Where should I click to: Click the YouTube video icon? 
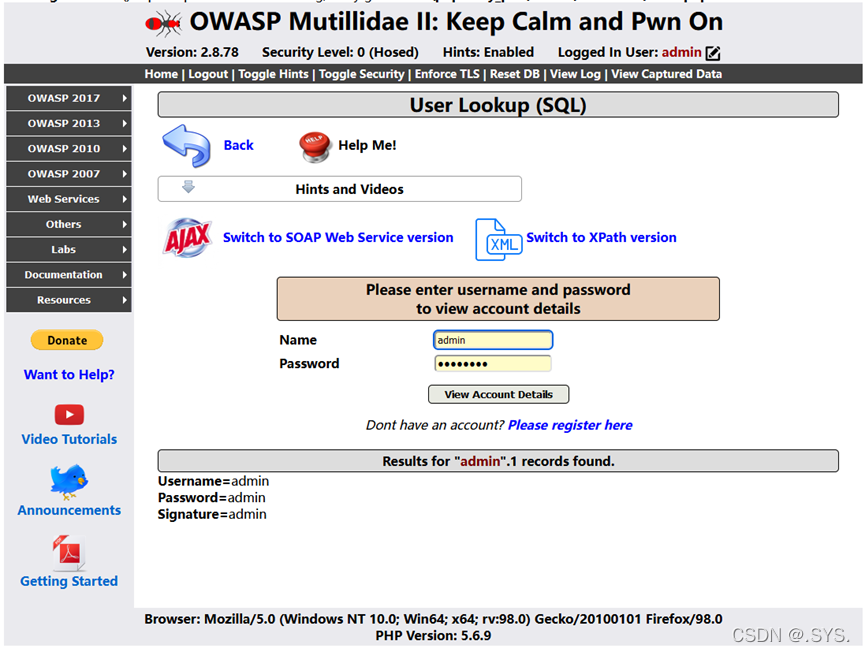[70, 414]
